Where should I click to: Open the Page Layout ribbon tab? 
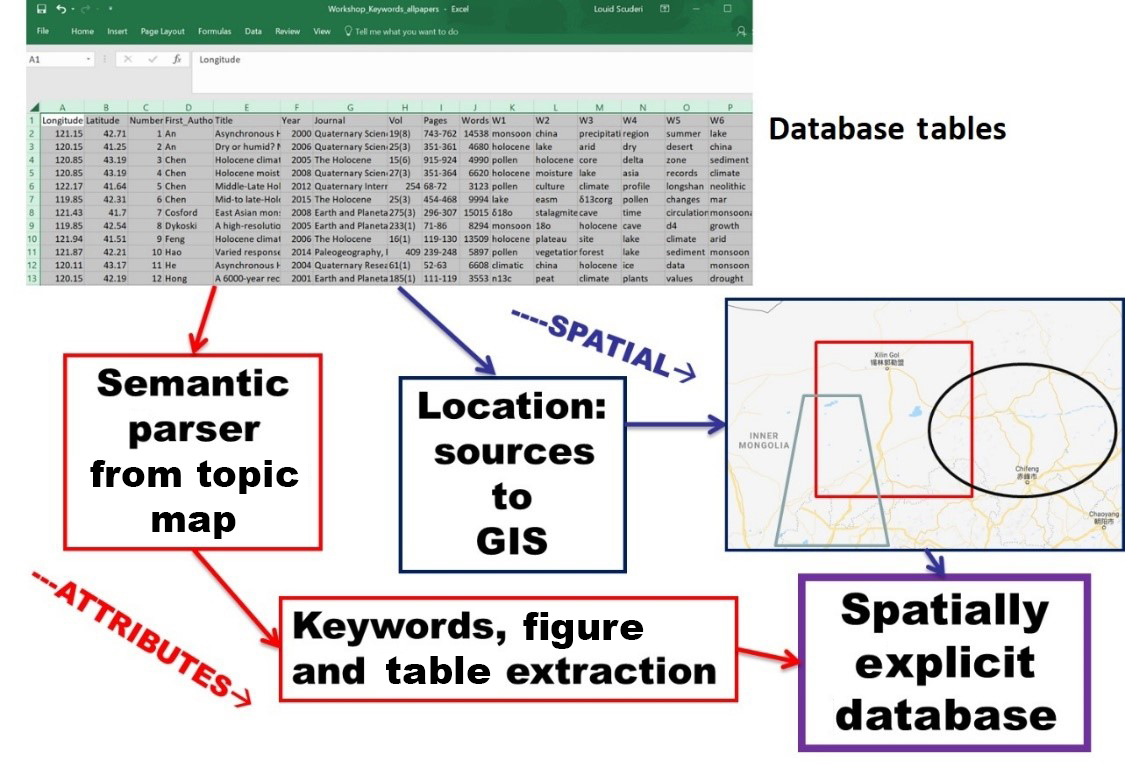click(x=162, y=32)
